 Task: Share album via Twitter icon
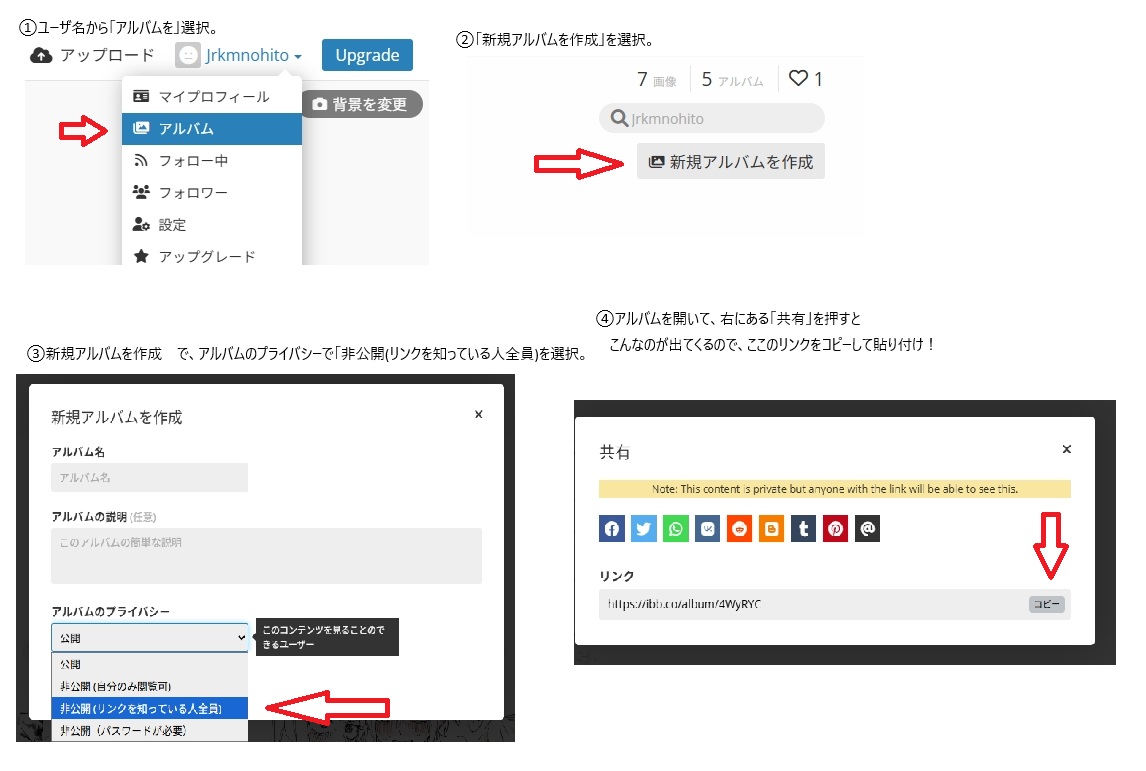pyautogui.click(x=644, y=529)
